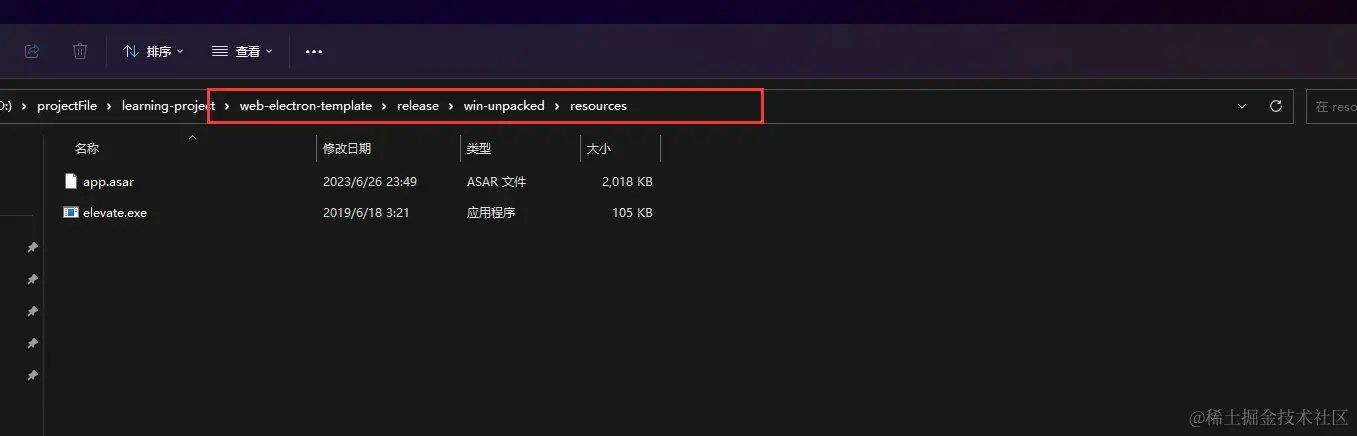Select the elevate.exe application icon
This screenshot has width=1357, height=436.
71,212
